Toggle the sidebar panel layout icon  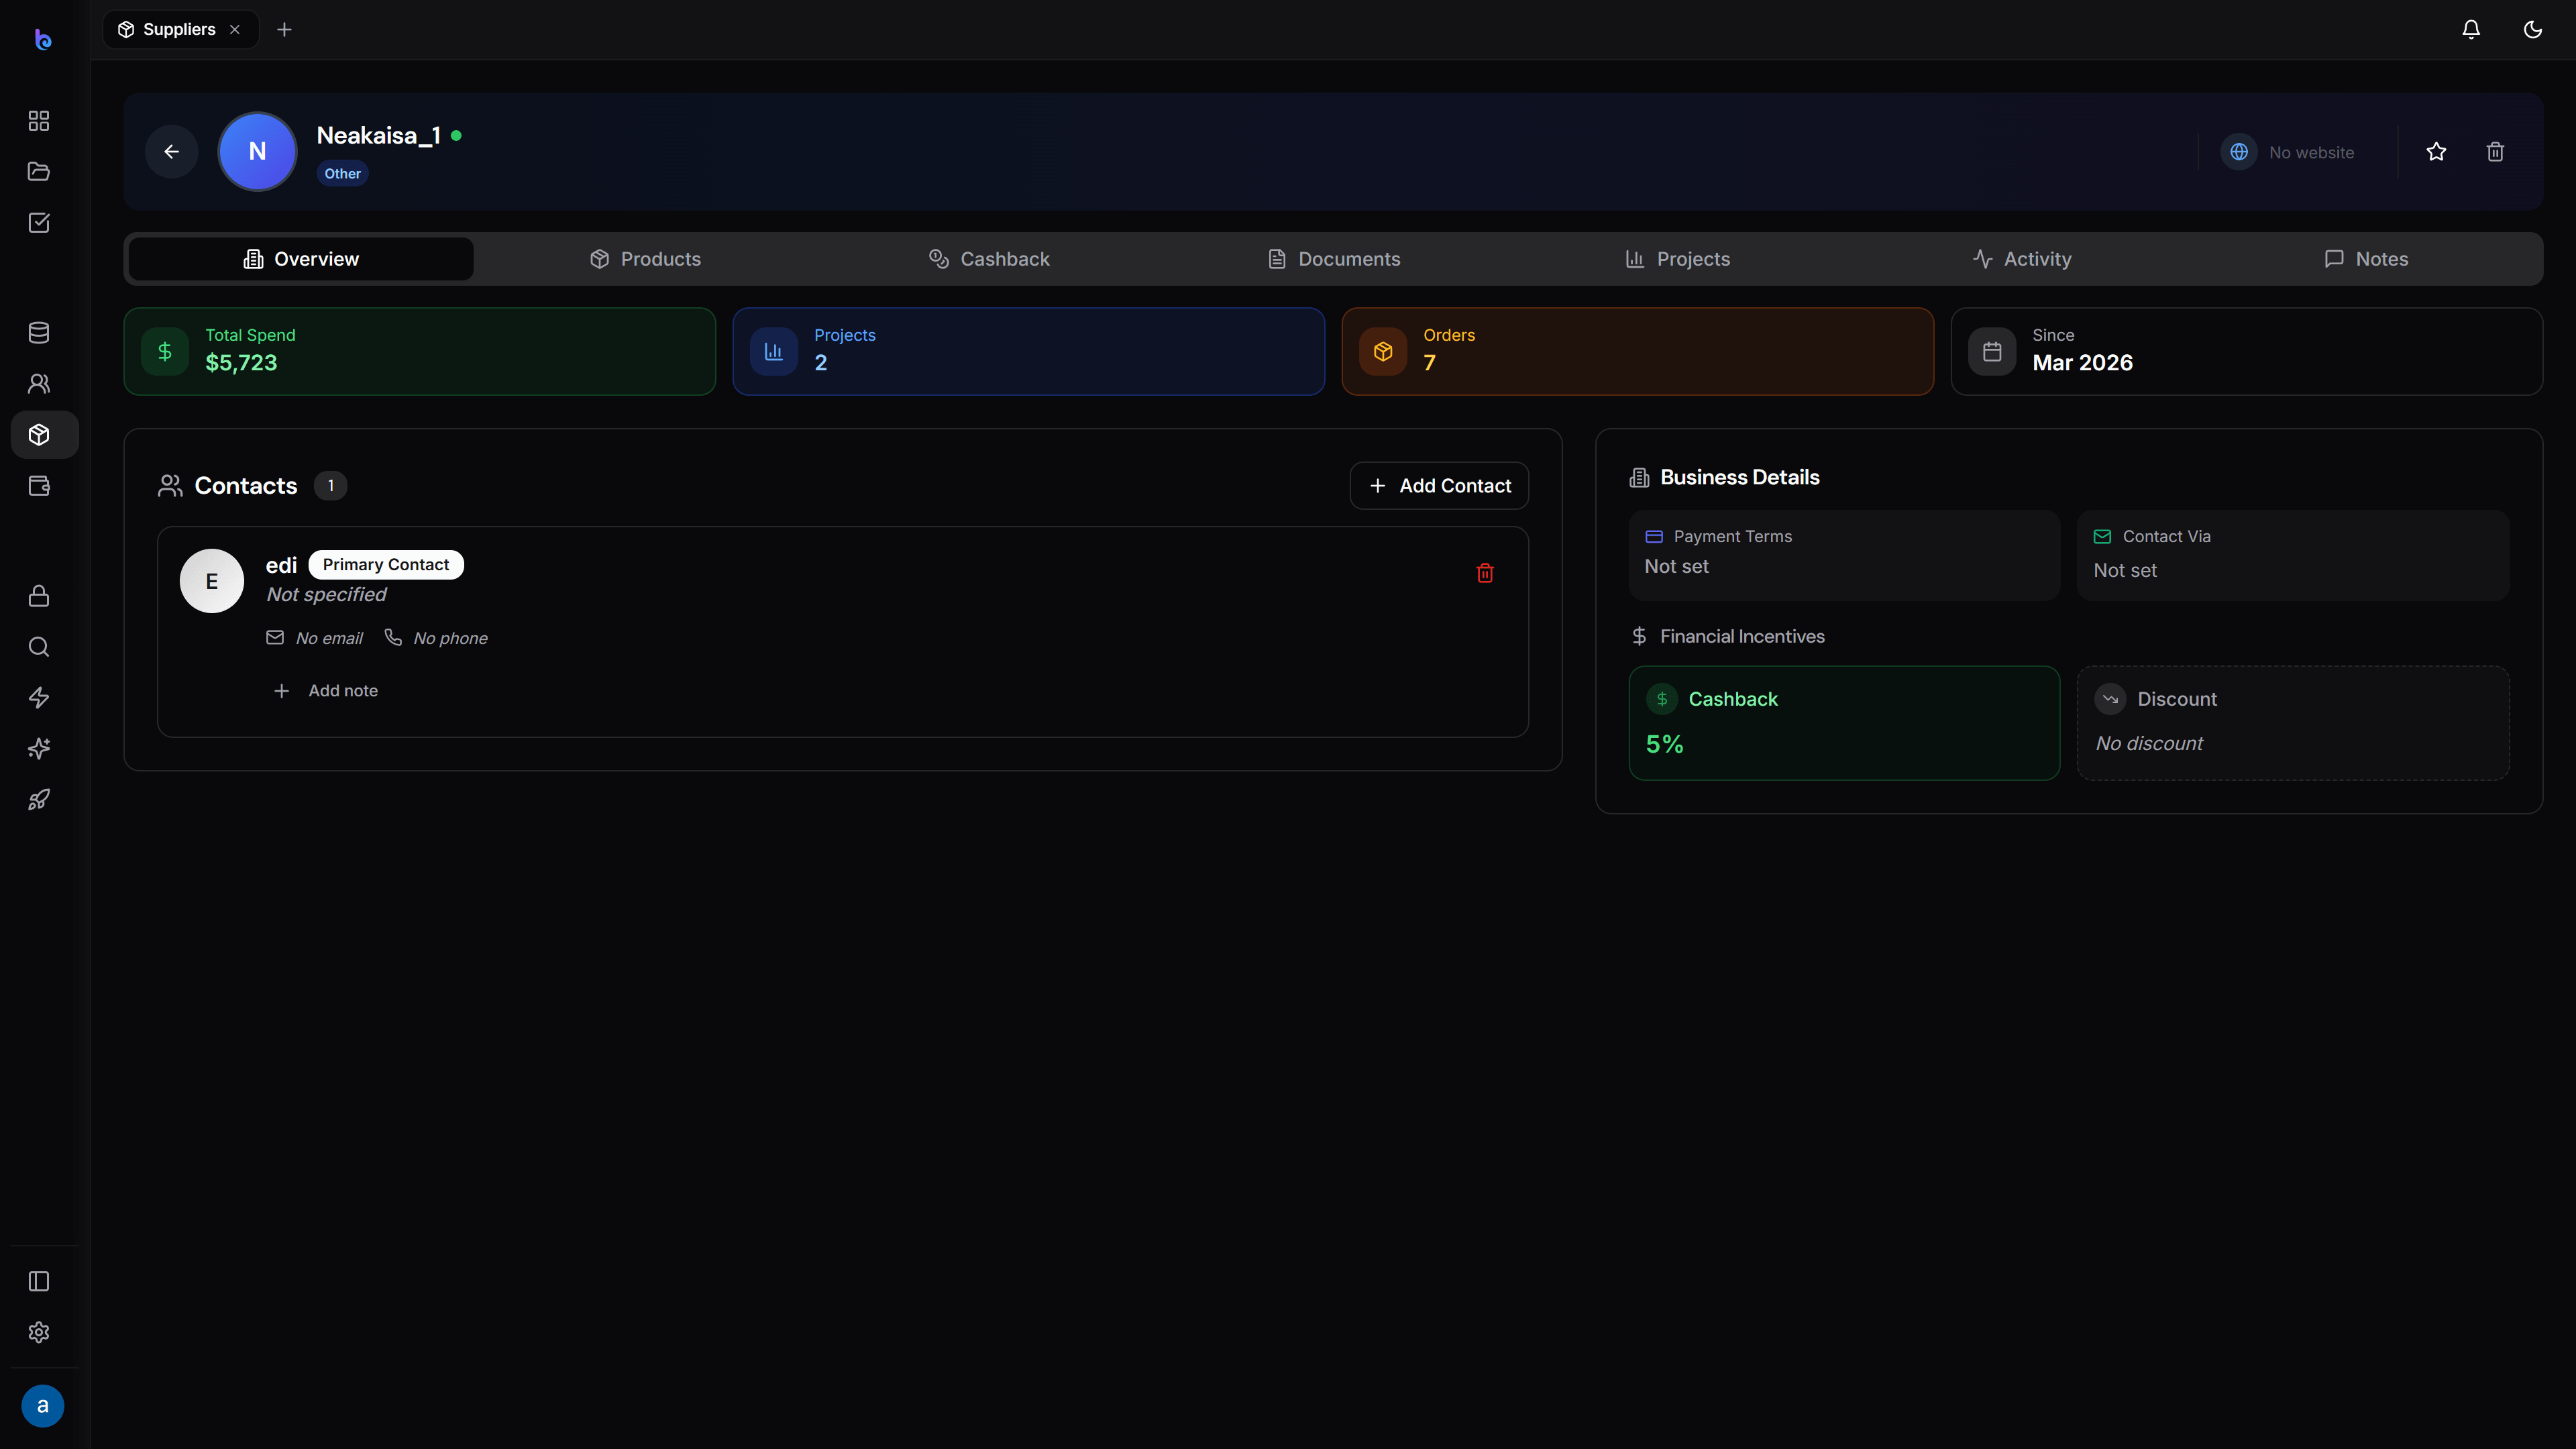(39, 1282)
